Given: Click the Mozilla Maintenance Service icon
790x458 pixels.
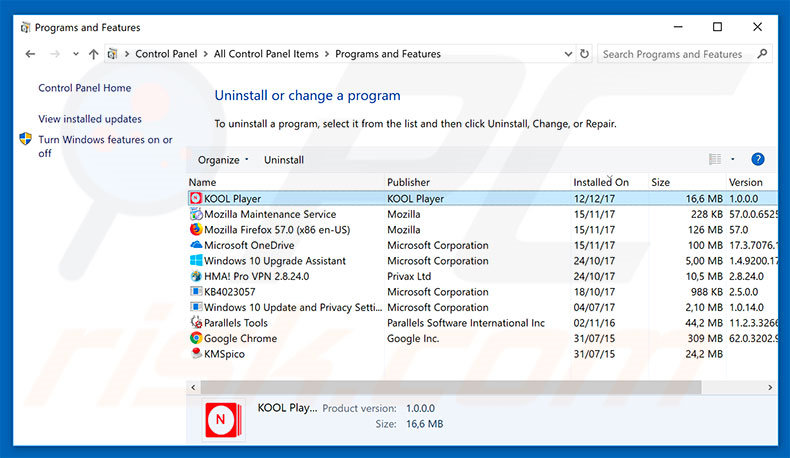Looking at the screenshot, I should 195,214.
